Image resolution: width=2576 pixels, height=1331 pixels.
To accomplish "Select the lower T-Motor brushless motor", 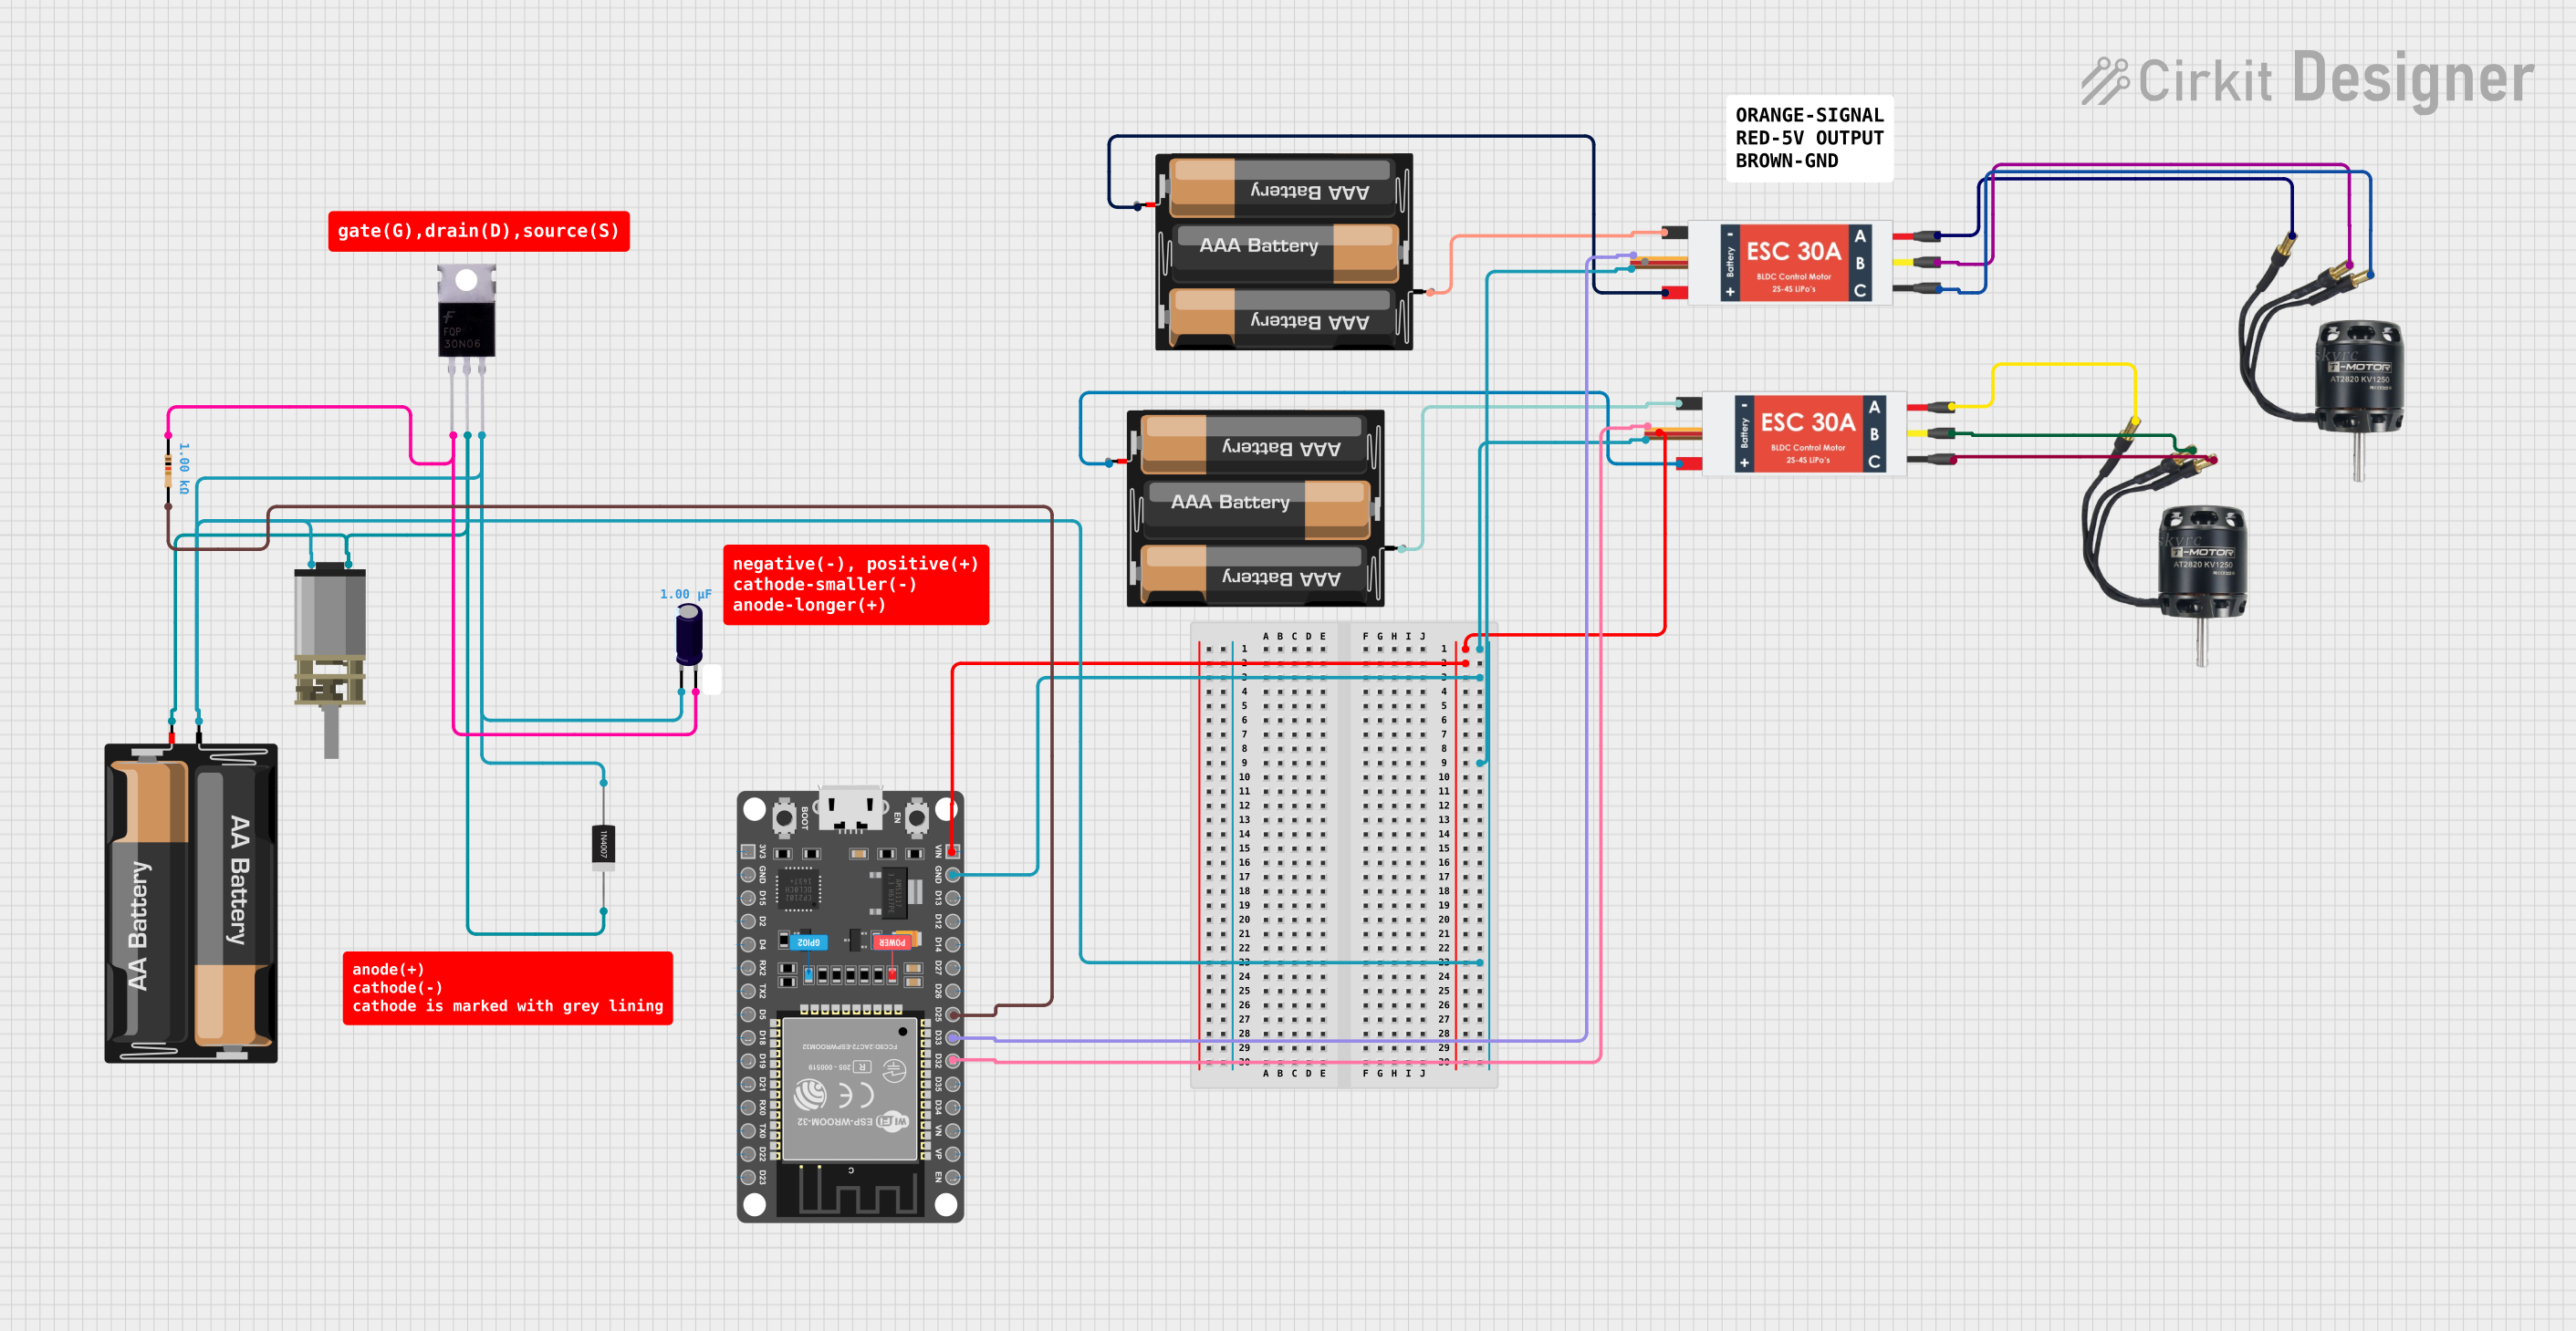I will click(2165, 540).
